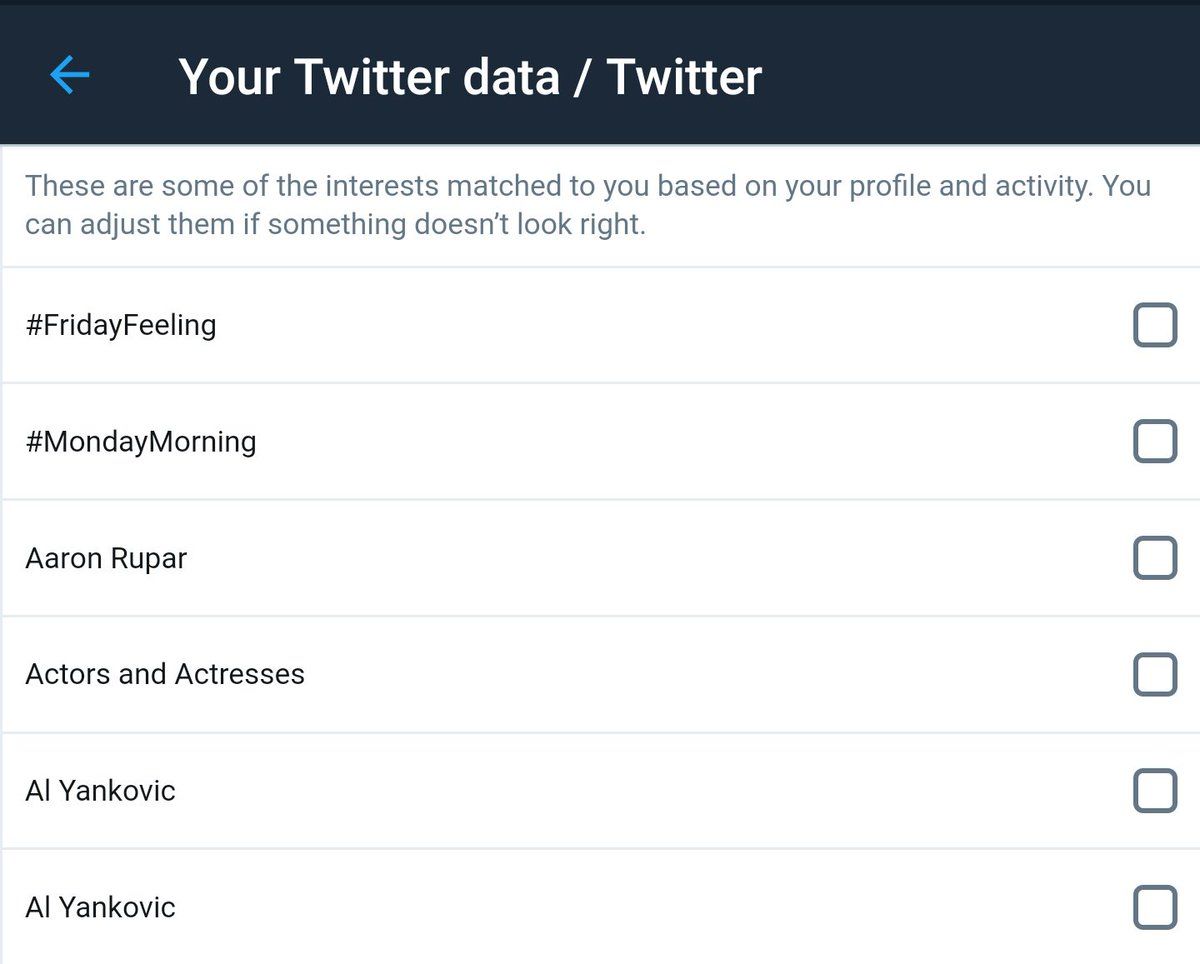Click the #MondayMorning label text

point(141,441)
